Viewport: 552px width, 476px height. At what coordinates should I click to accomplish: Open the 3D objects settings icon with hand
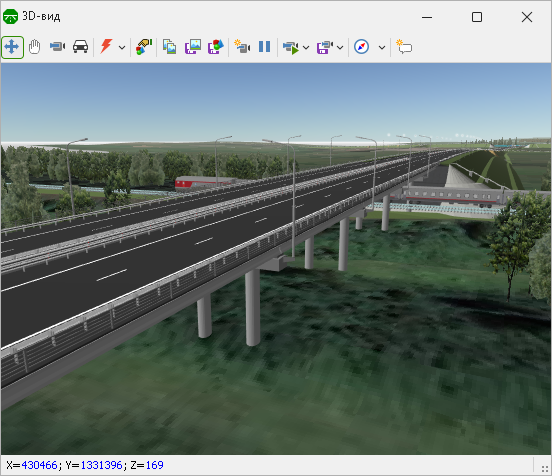[144, 47]
